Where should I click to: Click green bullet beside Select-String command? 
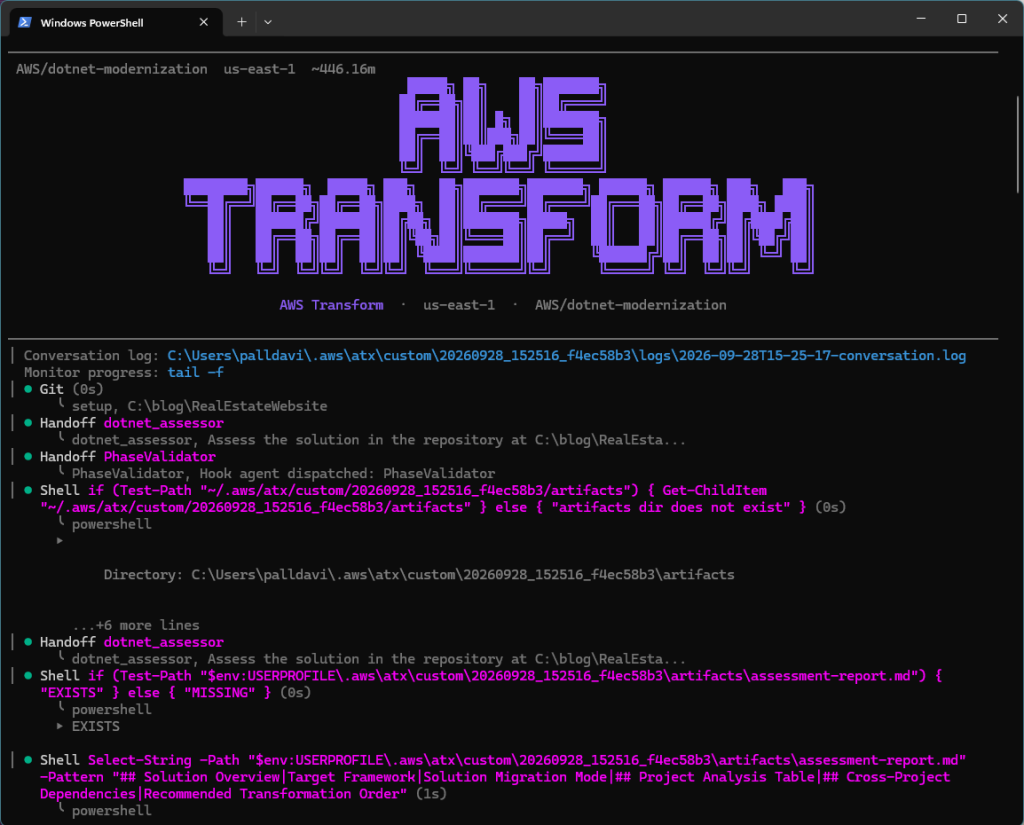(x=28, y=760)
